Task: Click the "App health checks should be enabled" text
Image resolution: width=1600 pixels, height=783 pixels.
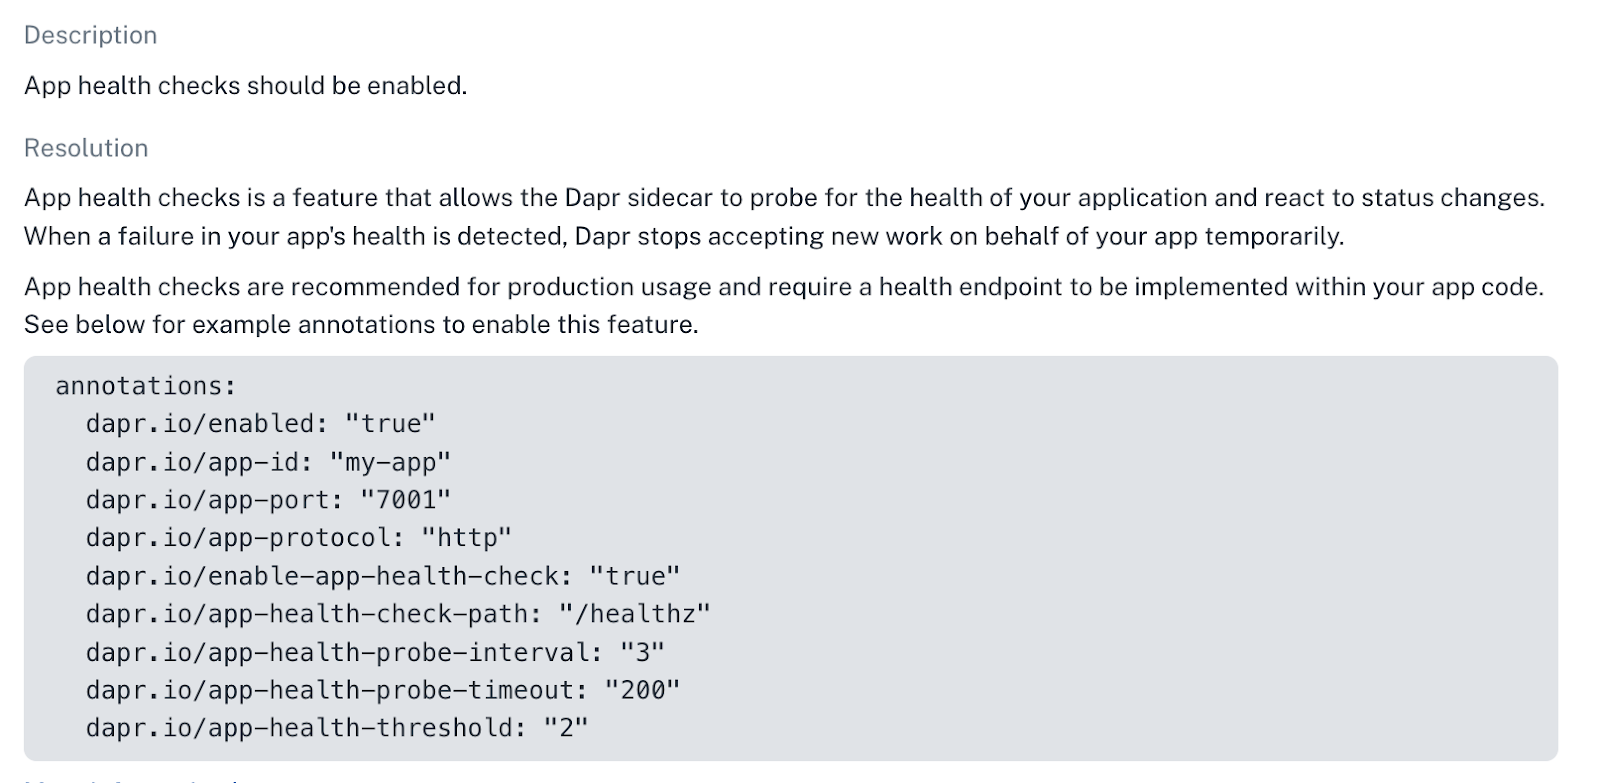Action: point(245,86)
